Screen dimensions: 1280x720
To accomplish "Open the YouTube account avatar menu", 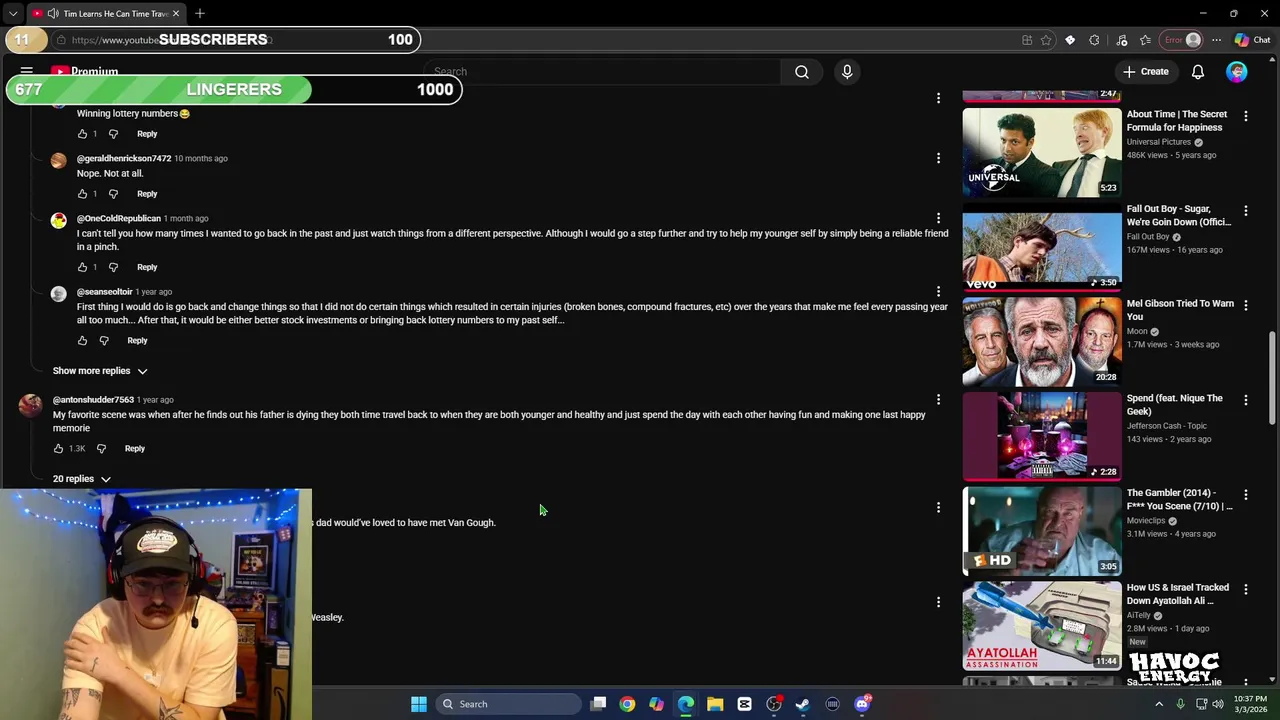I will (x=1237, y=72).
